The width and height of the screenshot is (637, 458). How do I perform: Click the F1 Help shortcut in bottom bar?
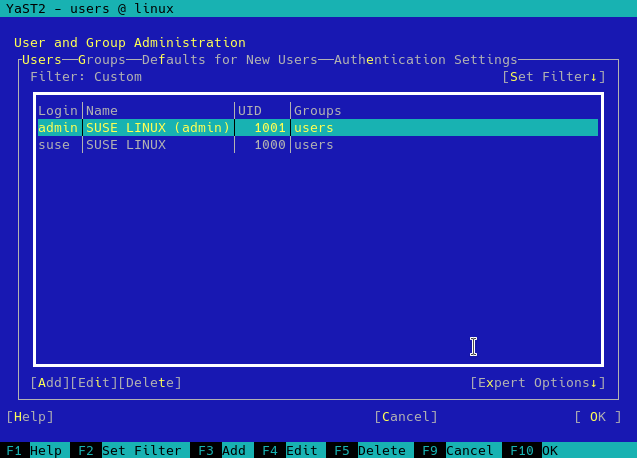(x=34, y=450)
